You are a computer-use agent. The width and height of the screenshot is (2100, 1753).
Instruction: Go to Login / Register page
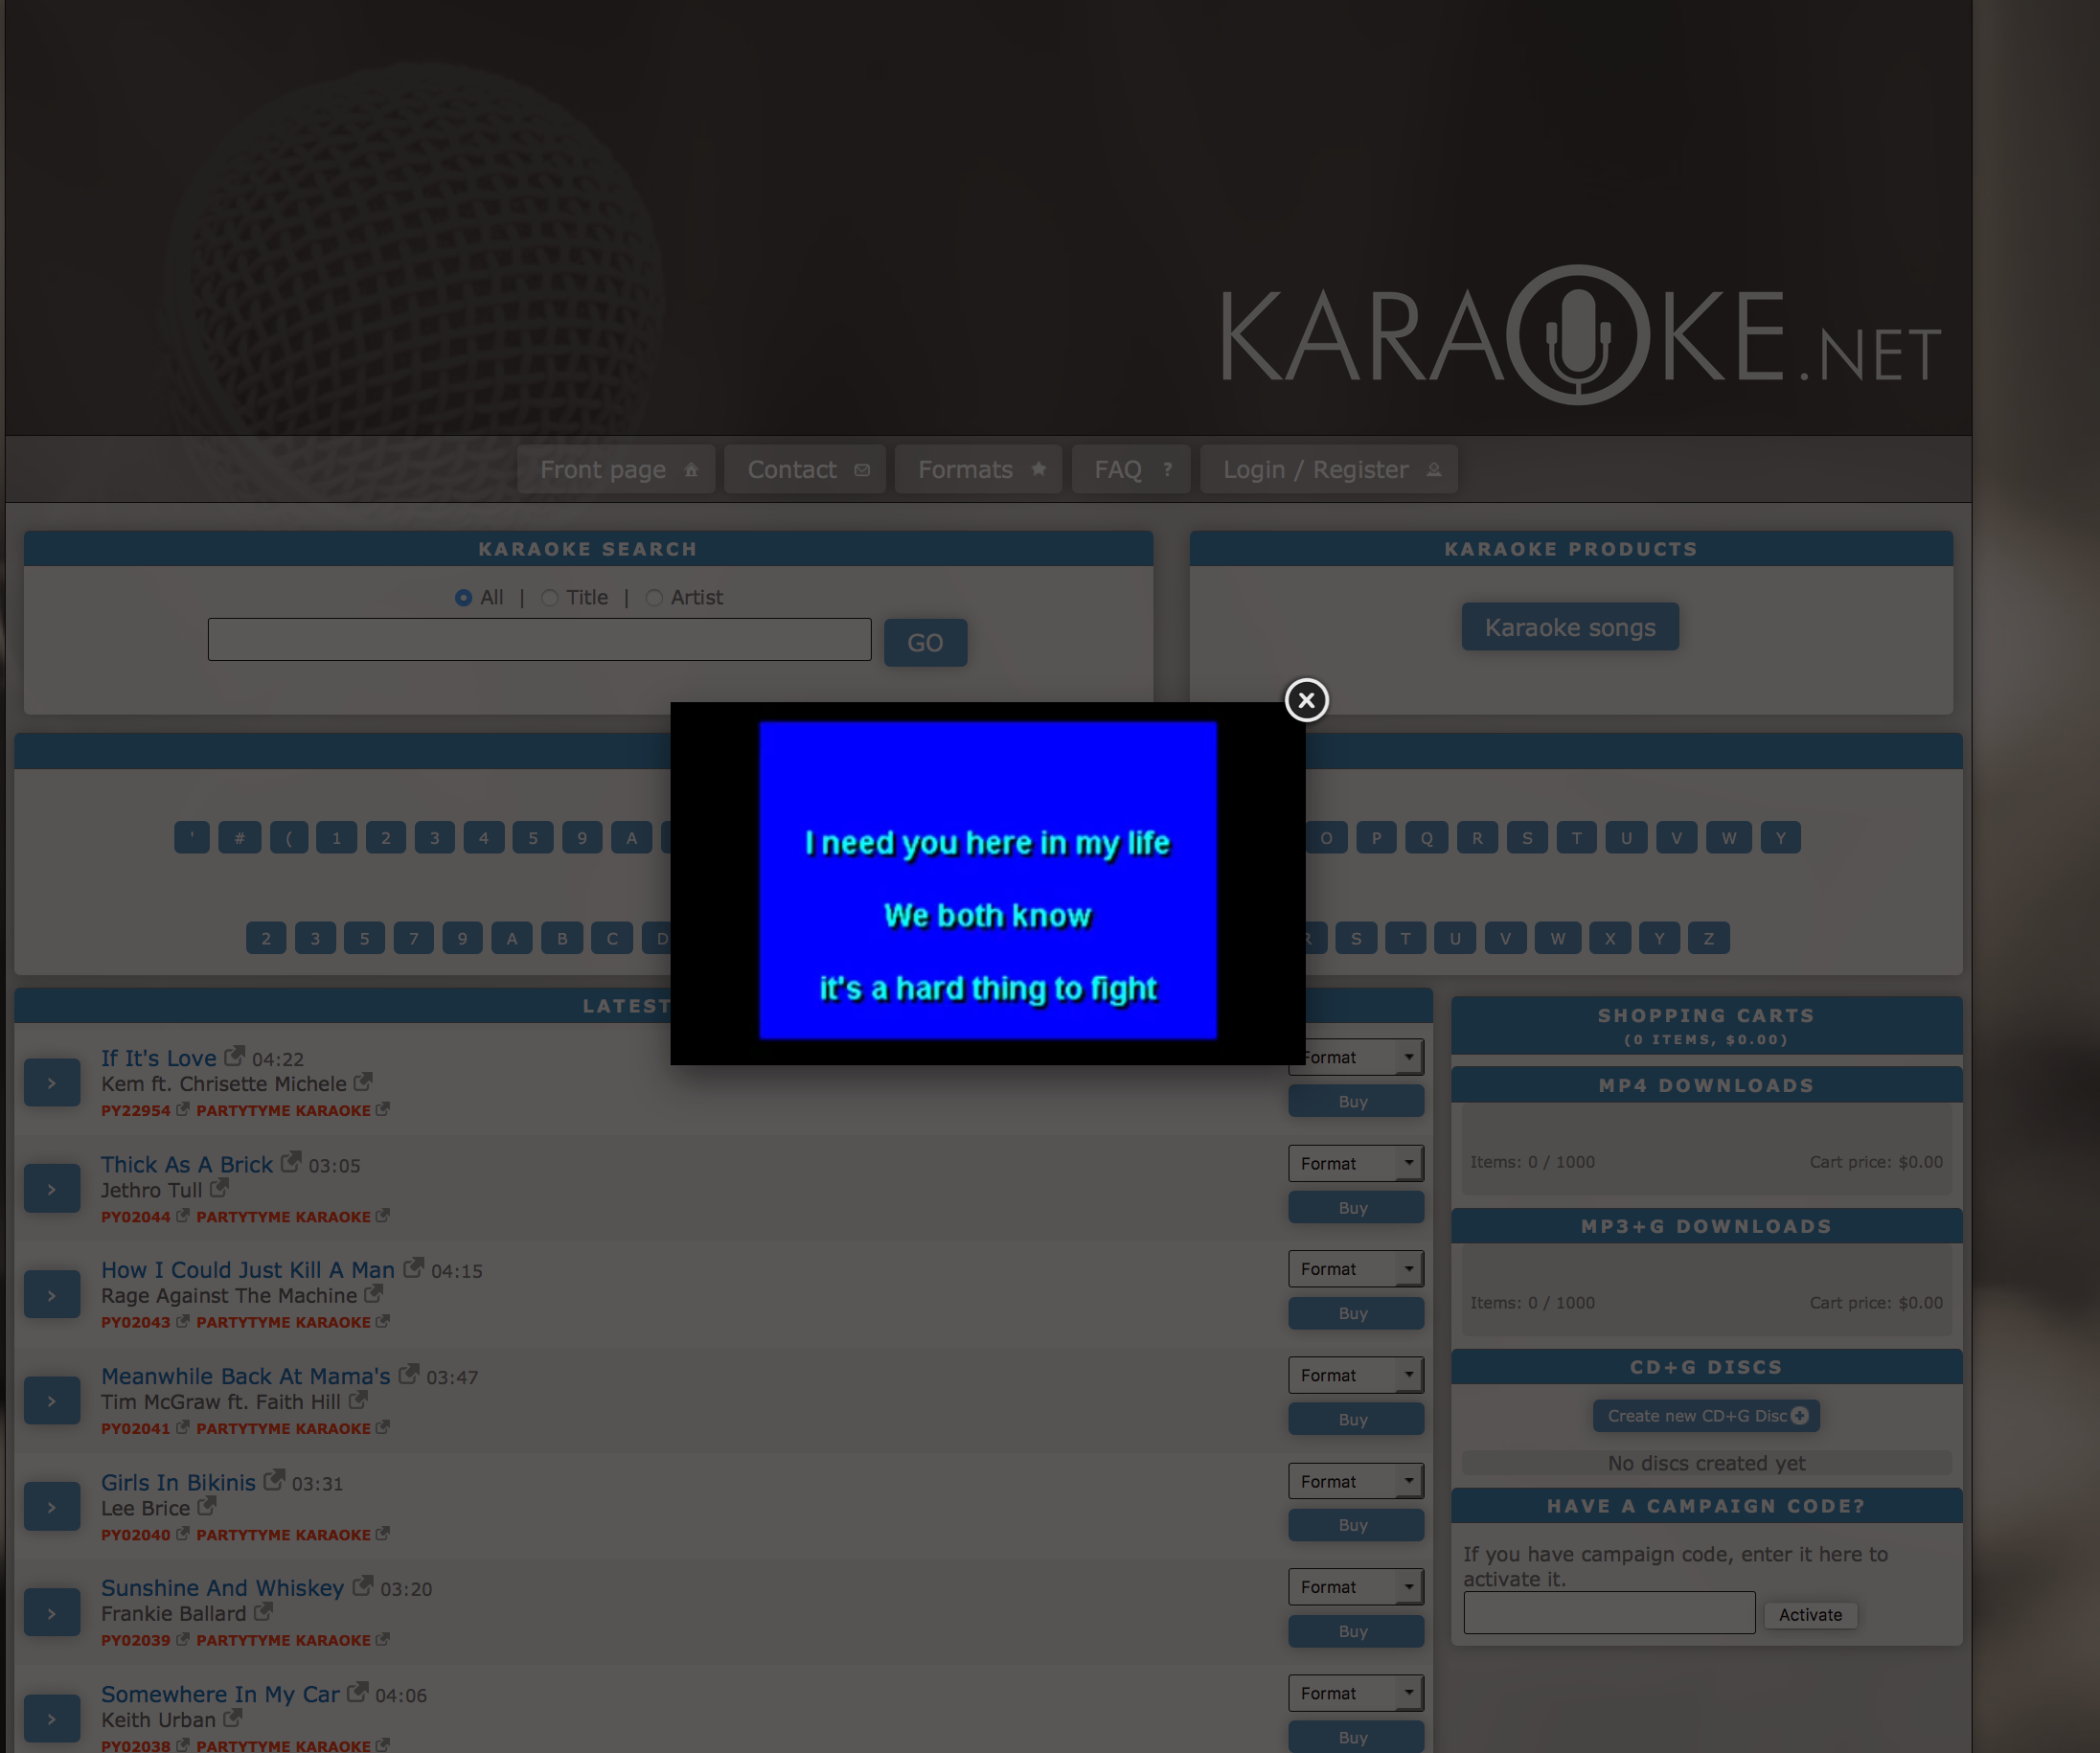point(1328,469)
